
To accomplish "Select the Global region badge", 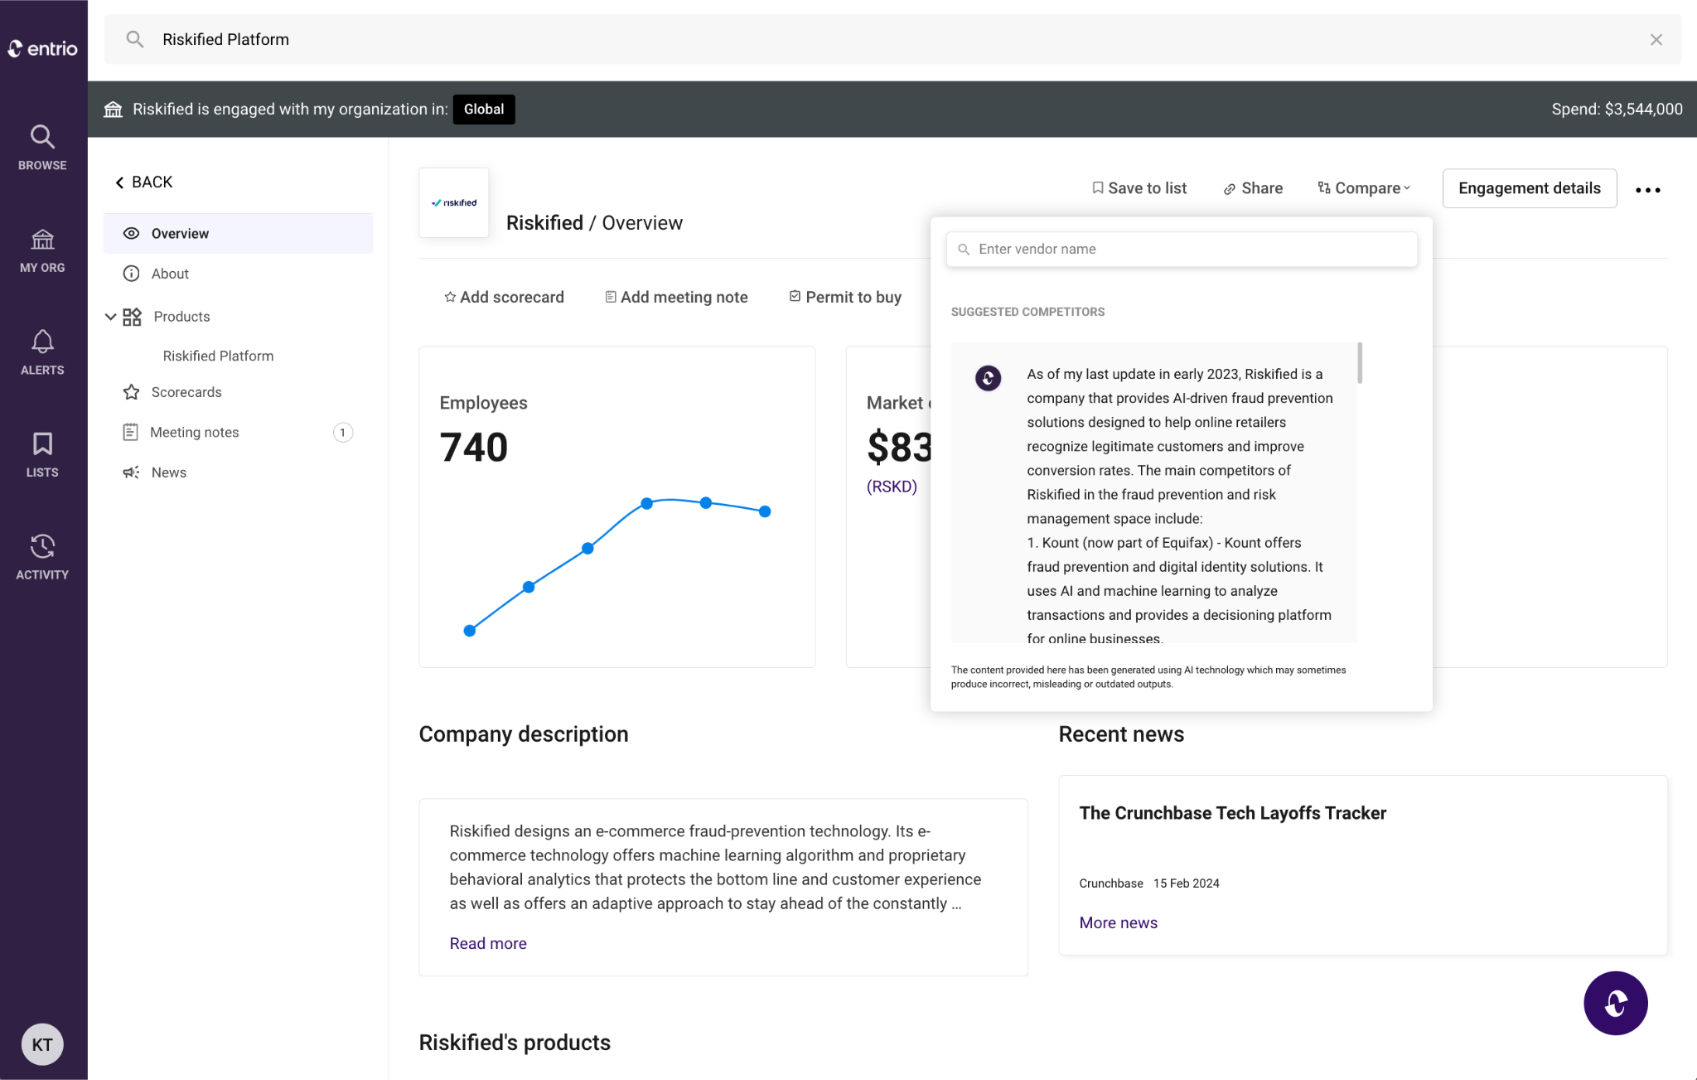I will pos(484,109).
